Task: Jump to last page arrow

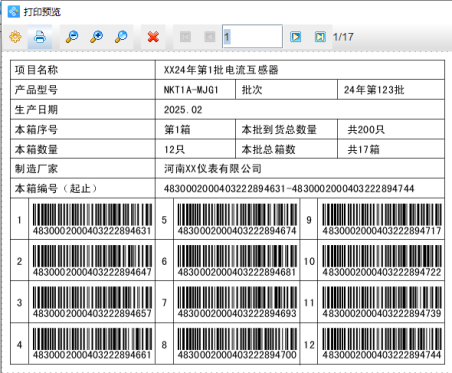Action: pyautogui.click(x=320, y=37)
